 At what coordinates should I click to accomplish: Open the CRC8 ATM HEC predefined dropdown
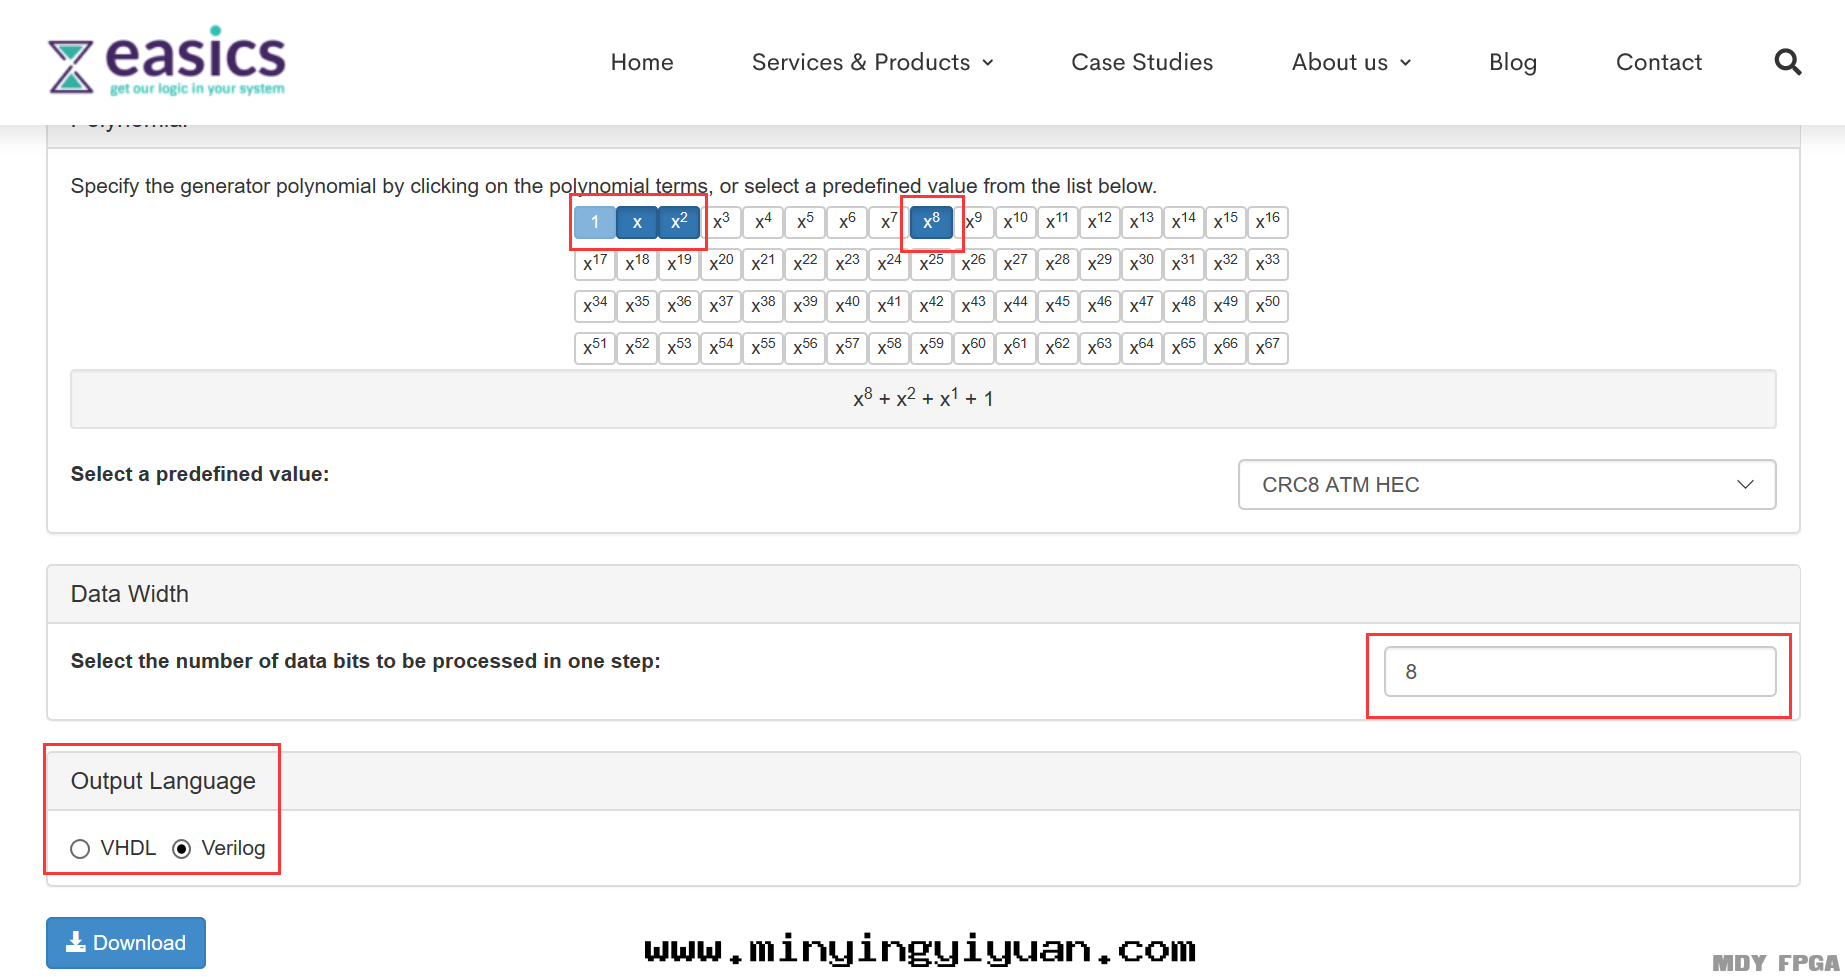(x=1506, y=485)
